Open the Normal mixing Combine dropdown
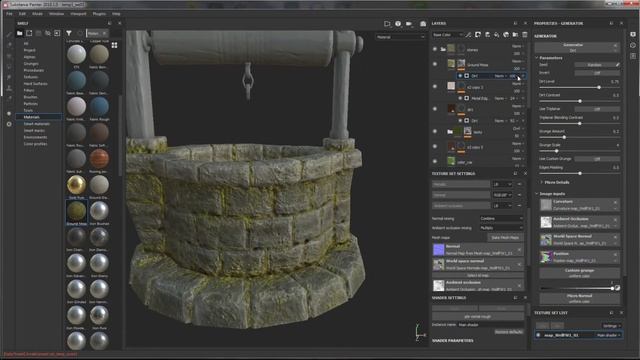 [501, 219]
